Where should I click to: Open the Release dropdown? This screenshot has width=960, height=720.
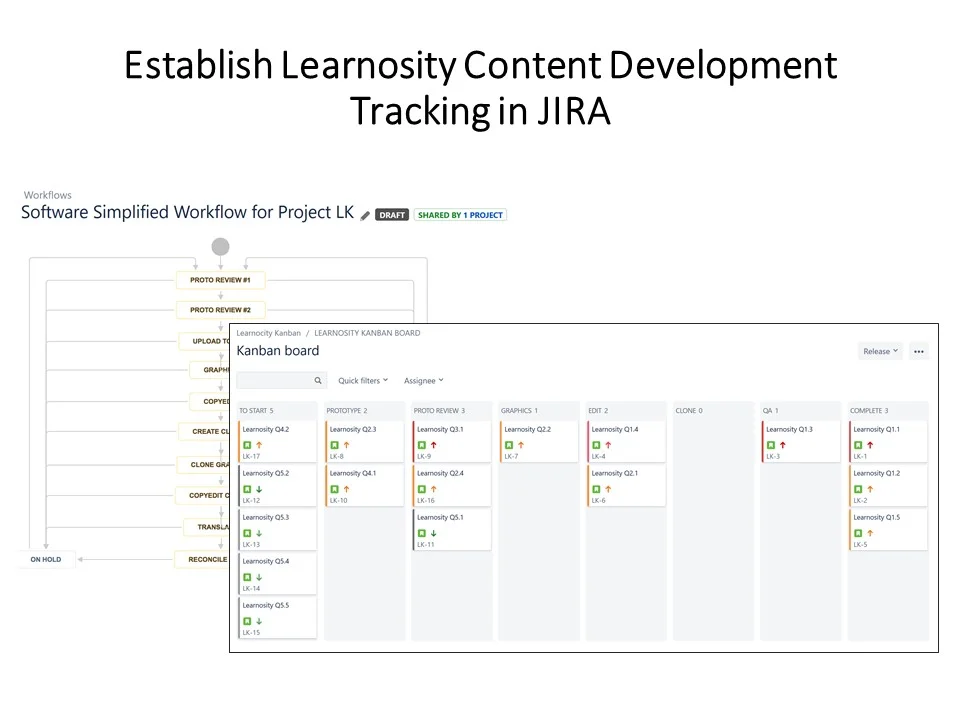click(880, 351)
